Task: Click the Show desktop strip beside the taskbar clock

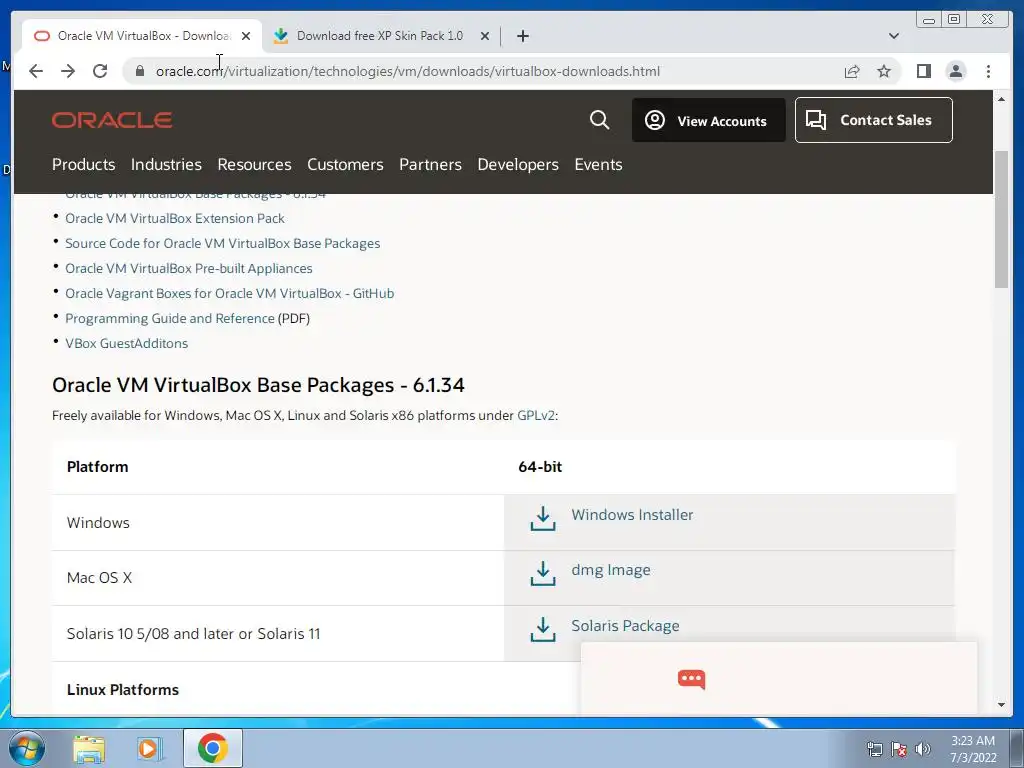Action: (x=1016, y=748)
